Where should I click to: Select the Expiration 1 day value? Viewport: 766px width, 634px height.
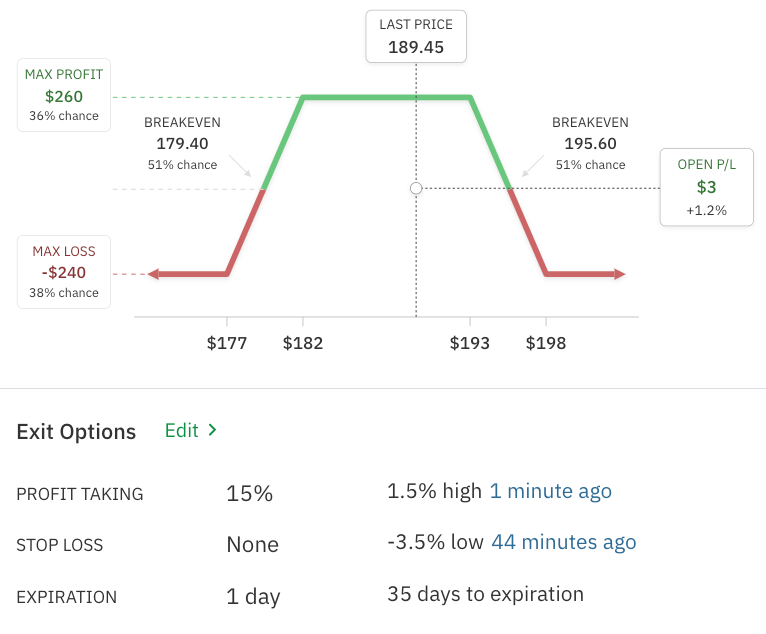coord(253,597)
